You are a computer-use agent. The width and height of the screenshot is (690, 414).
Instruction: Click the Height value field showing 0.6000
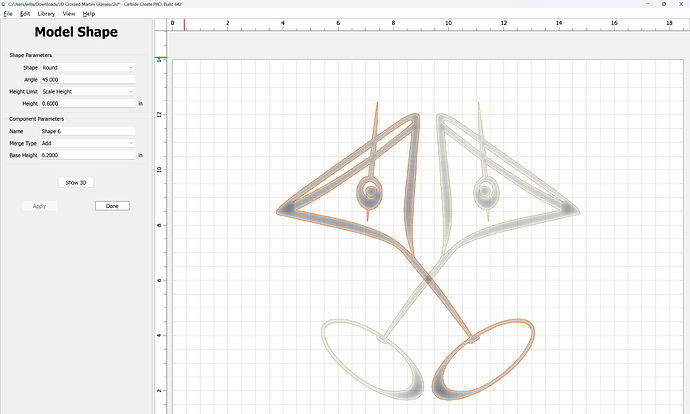(87, 103)
